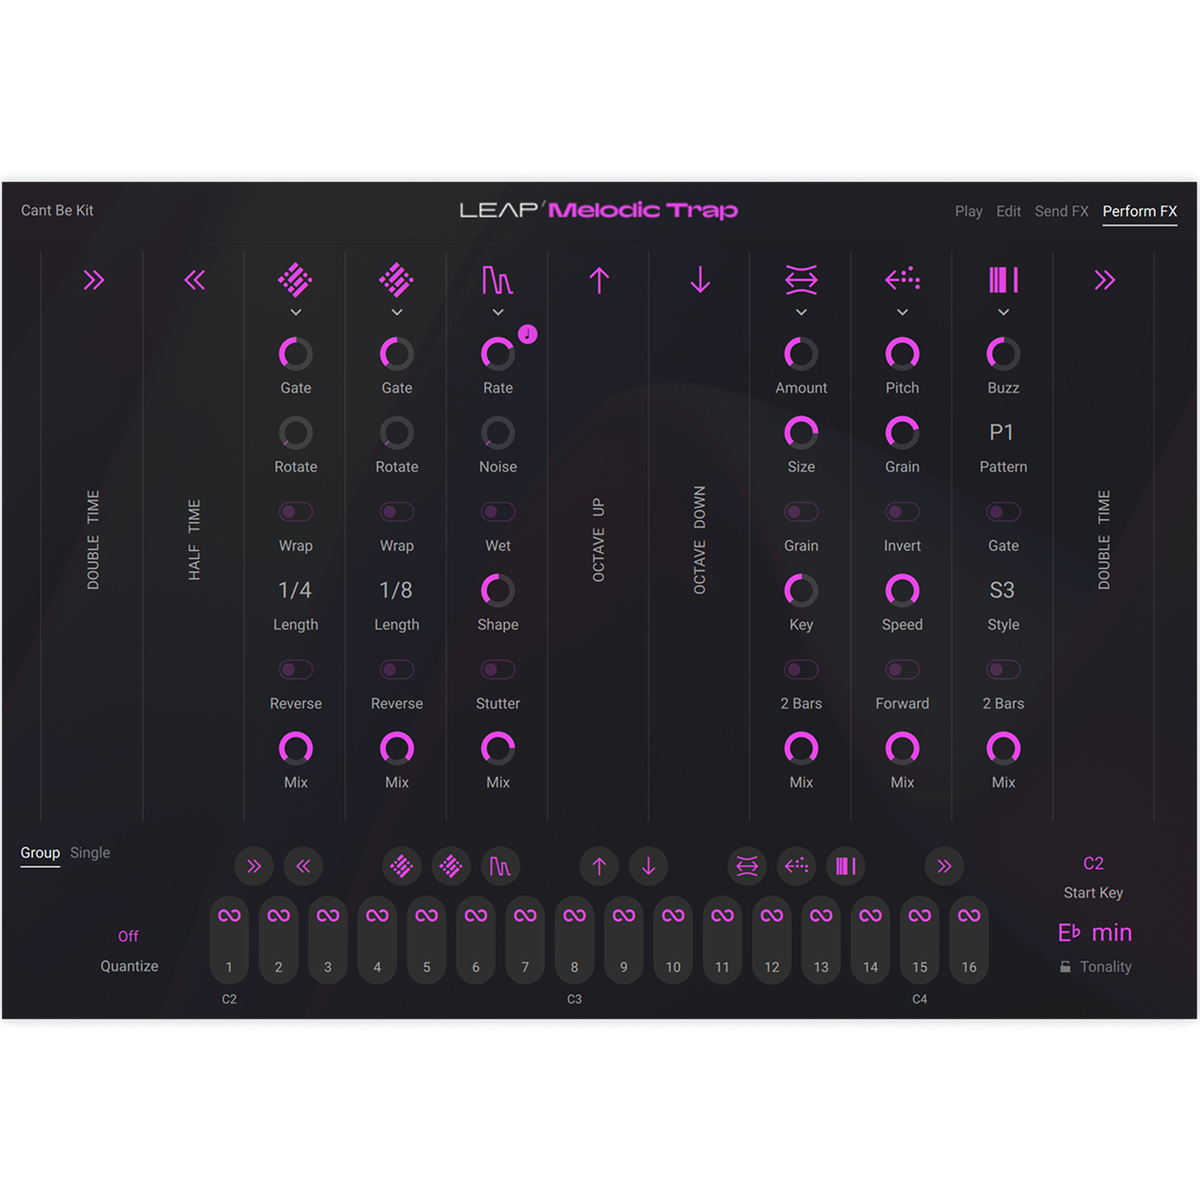Screen dimensions: 1200x1200
Task: Click the Rate waveform effect icon
Action: (497, 281)
